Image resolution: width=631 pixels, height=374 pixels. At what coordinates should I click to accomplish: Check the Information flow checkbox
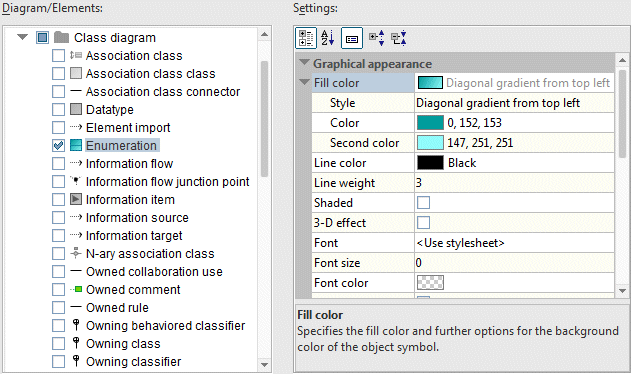(58, 163)
